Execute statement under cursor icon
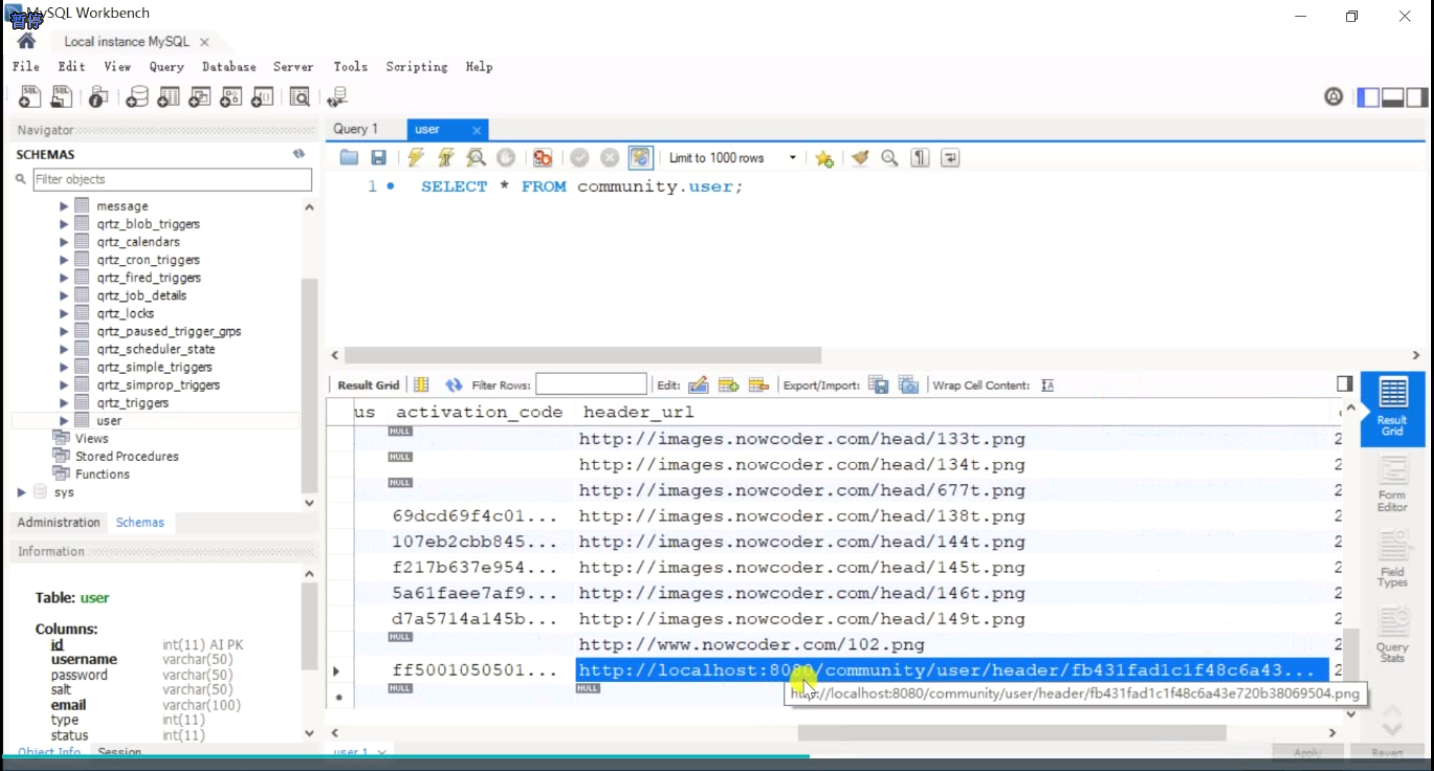This screenshot has height=771, width=1434. (x=446, y=158)
